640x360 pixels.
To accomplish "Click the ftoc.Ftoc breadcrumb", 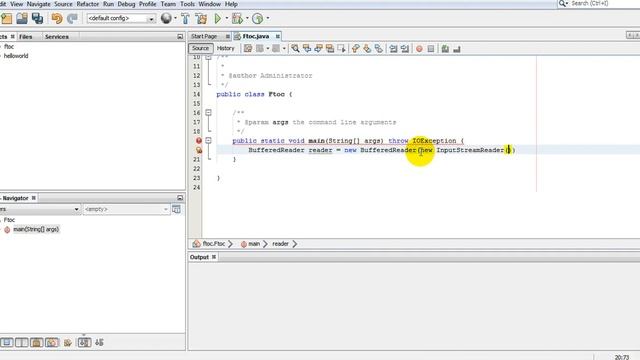I will pos(213,244).
